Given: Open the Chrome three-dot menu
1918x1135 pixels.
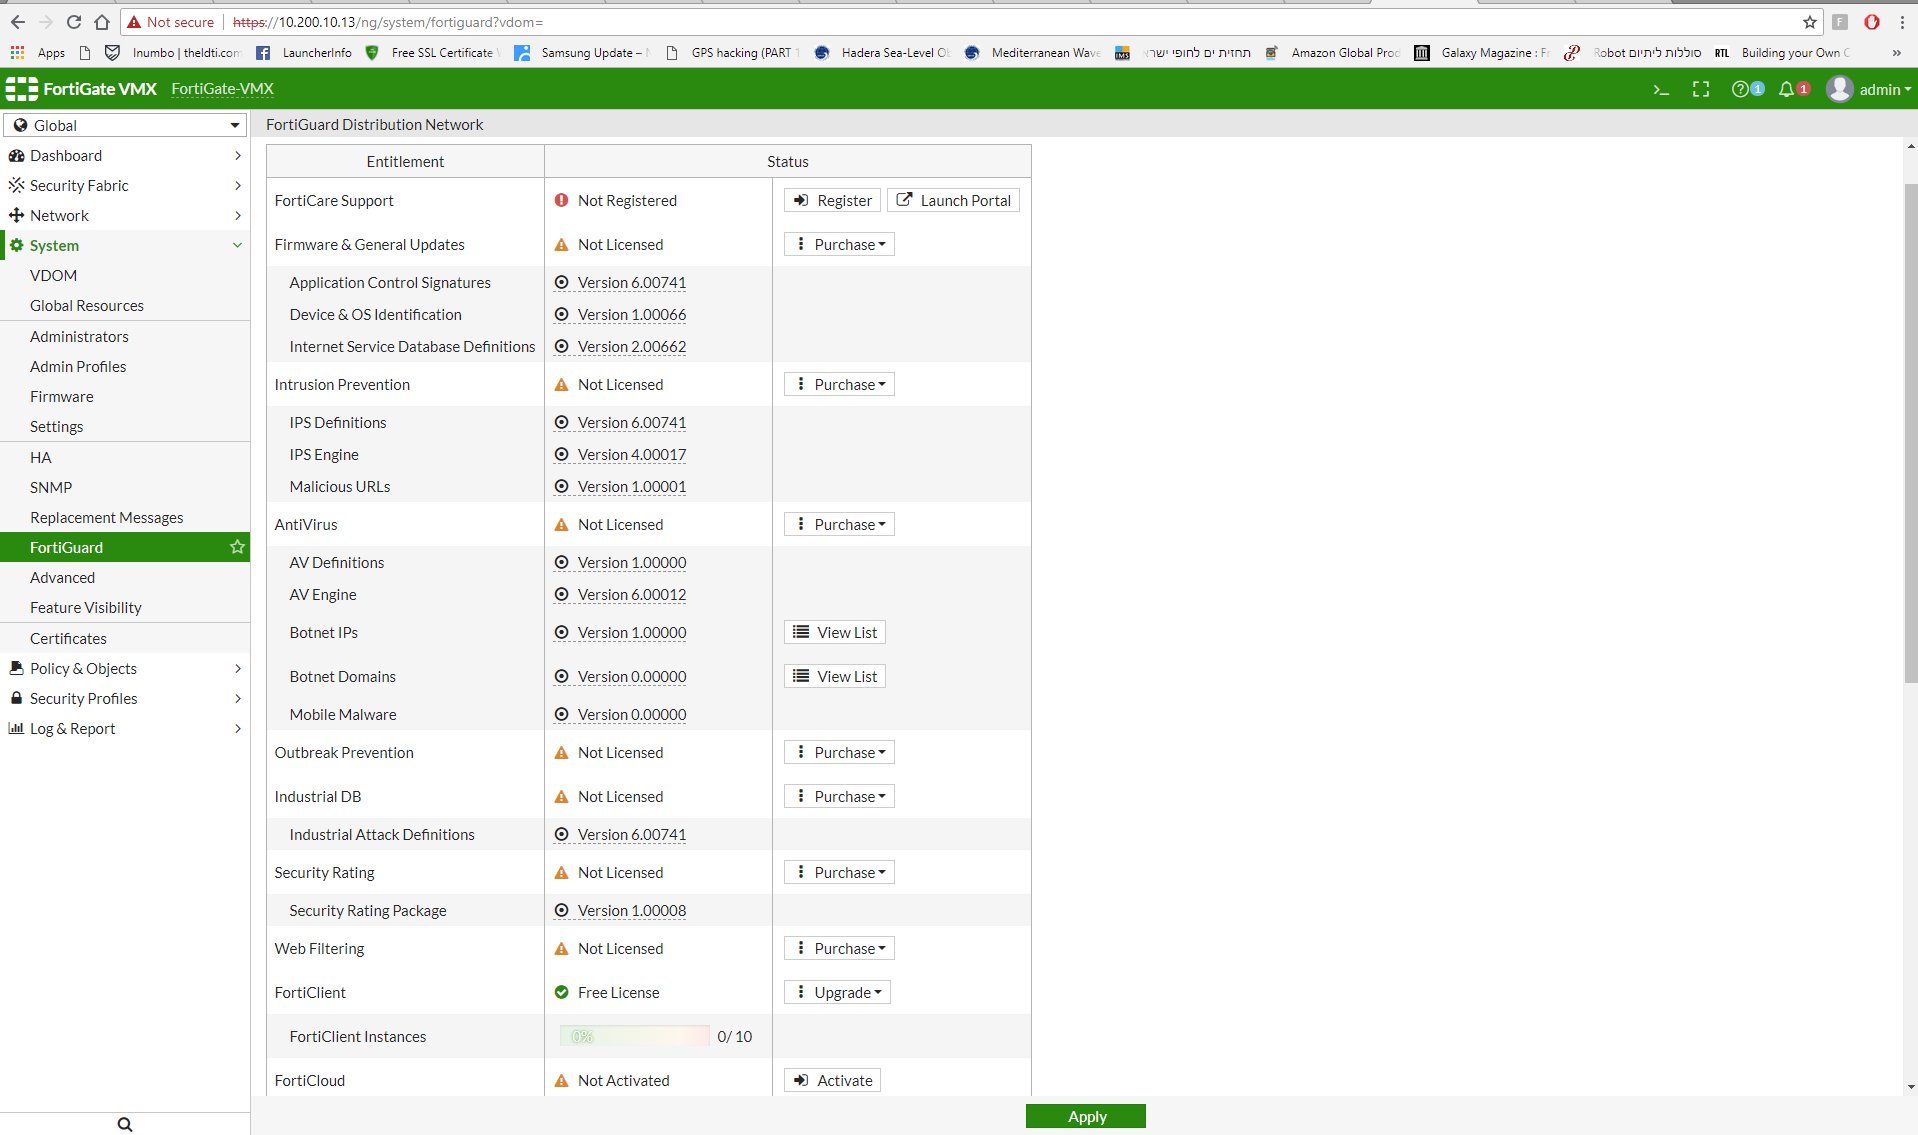Looking at the screenshot, I should pos(1902,22).
